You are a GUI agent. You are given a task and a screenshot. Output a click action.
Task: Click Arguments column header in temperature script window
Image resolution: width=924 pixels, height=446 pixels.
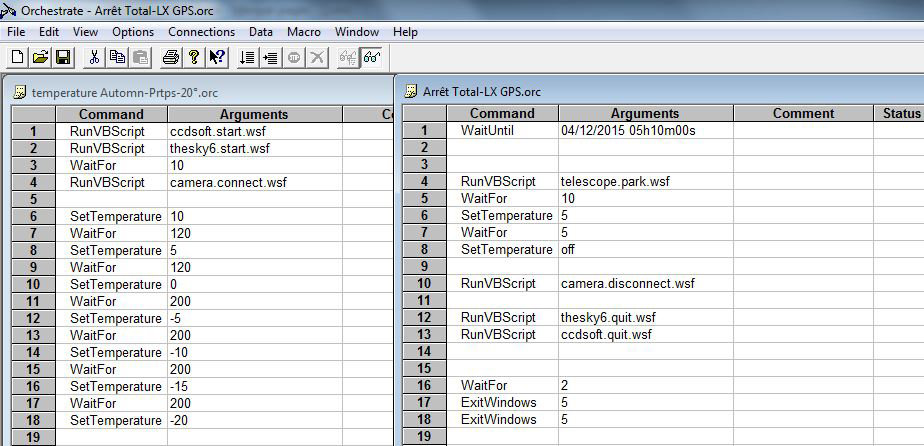(x=255, y=114)
